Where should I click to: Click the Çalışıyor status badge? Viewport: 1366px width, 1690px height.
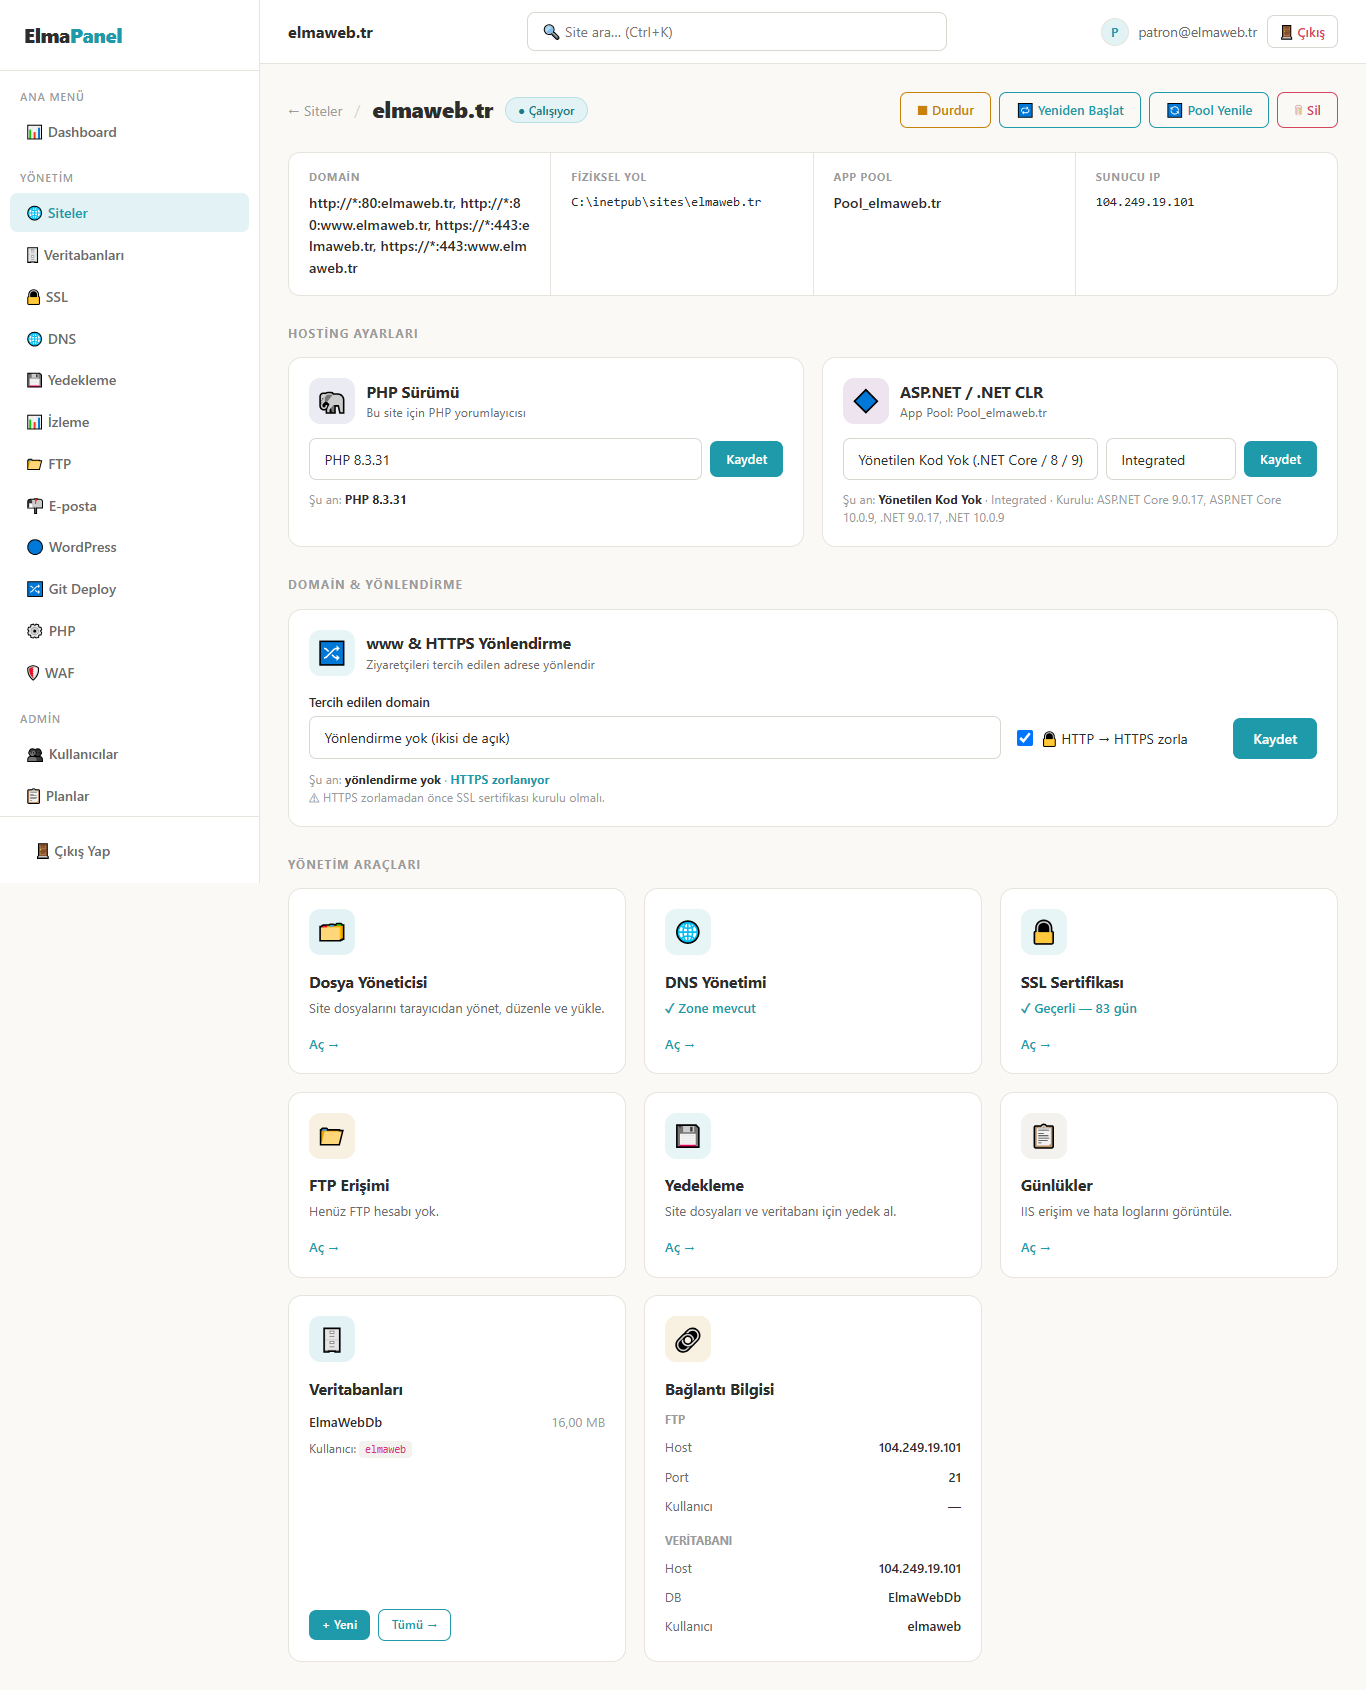tap(546, 110)
